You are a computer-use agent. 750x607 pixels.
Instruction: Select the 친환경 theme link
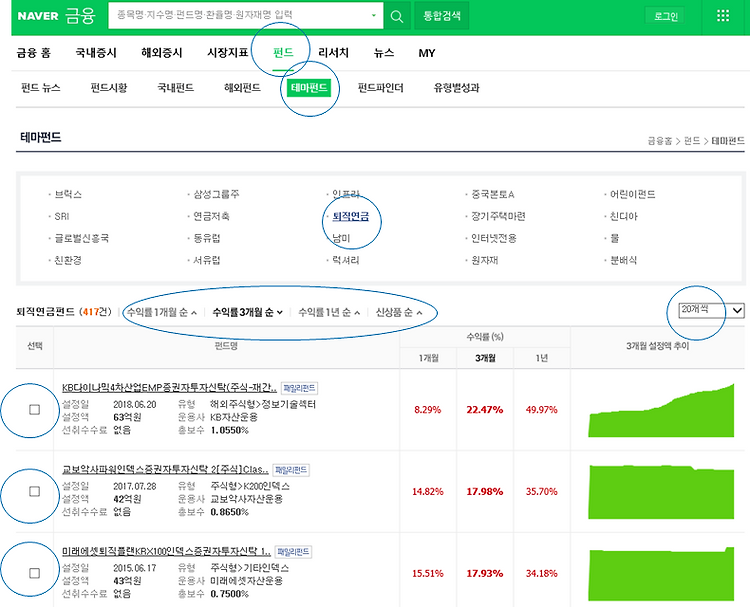click(68, 260)
